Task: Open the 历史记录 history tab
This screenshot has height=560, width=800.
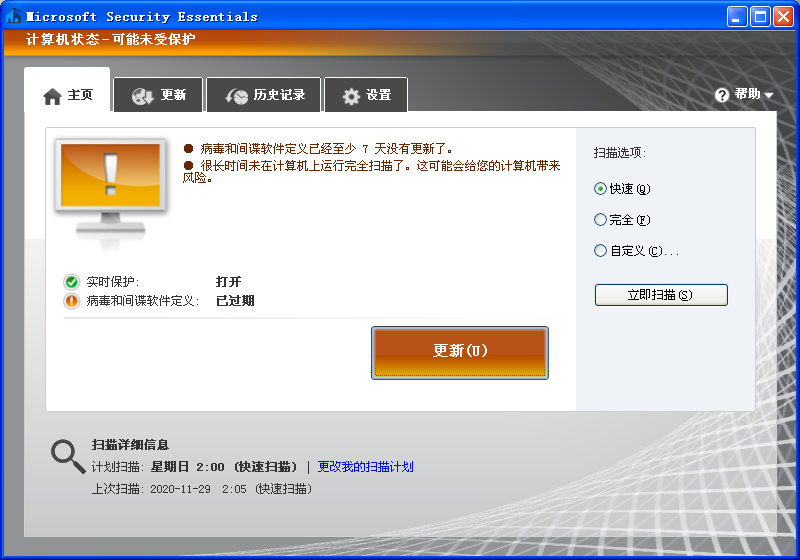Action: (x=264, y=94)
